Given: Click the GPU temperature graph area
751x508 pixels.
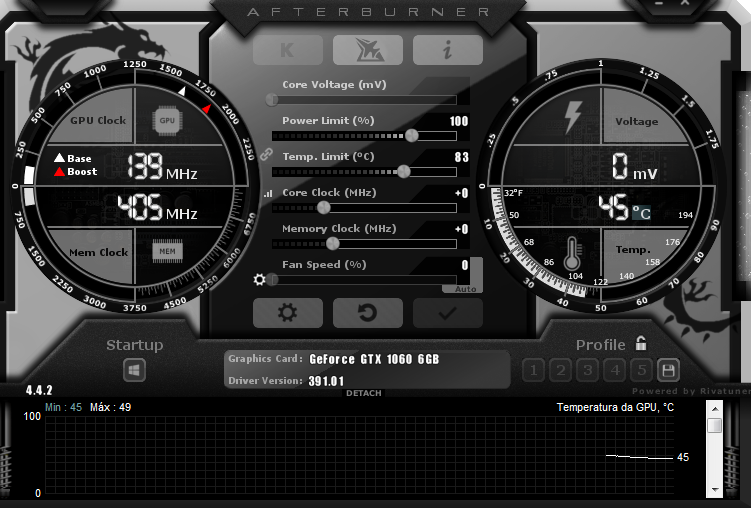Looking at the screenshot, I should pyautogui.click(x=359, y=455).
